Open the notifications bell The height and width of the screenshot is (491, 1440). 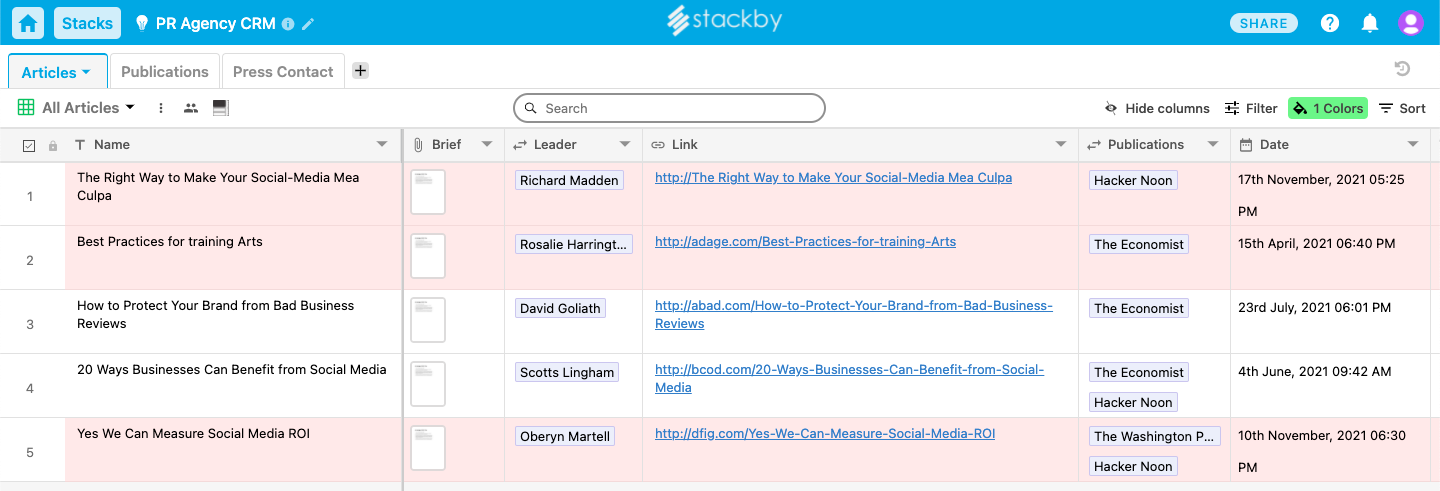[x=1370, y=23]
